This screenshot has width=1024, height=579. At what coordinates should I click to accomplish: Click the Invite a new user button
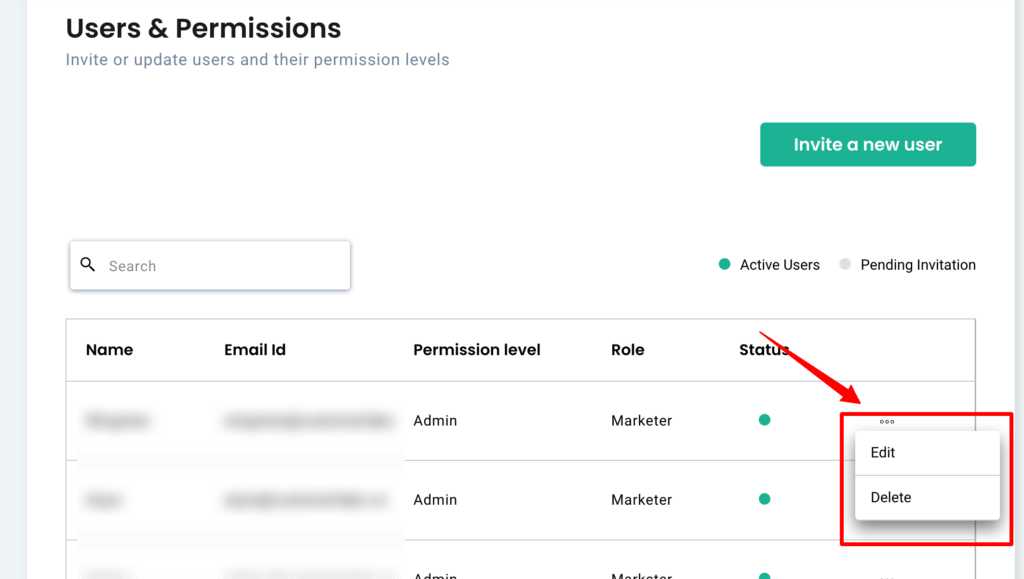tap(868, 144)
